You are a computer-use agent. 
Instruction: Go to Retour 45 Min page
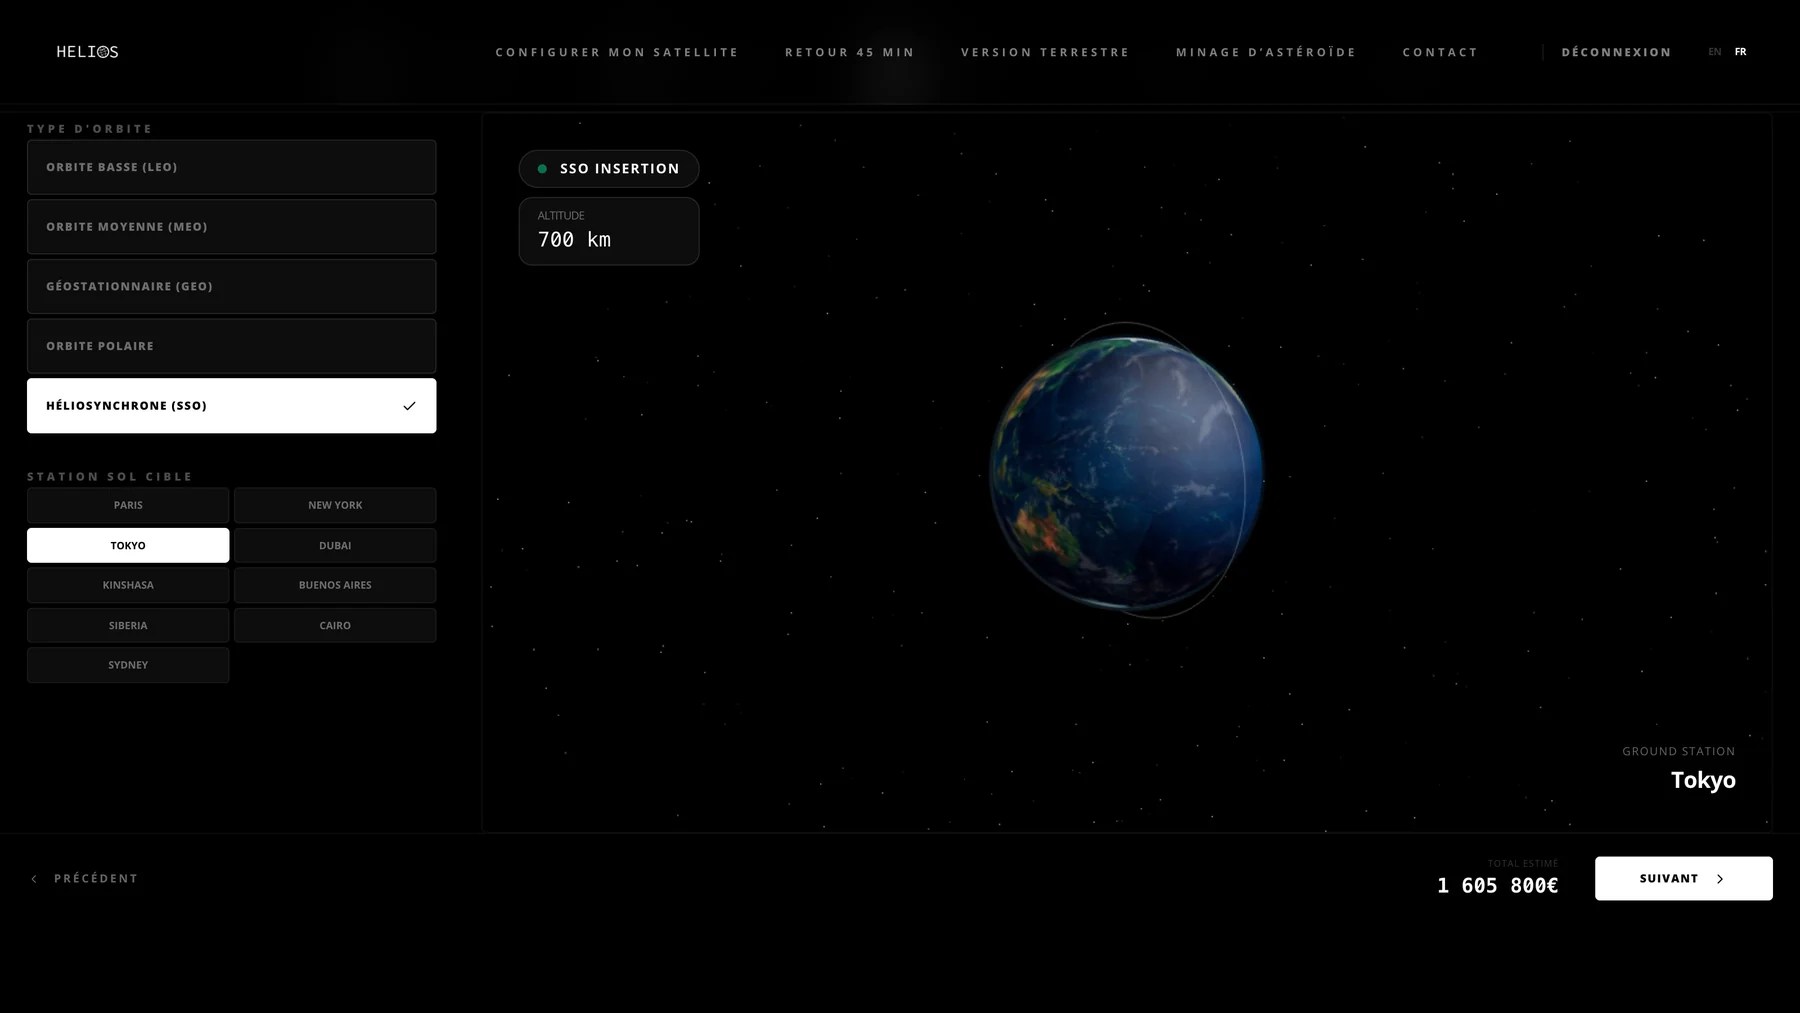pos(850,52)
